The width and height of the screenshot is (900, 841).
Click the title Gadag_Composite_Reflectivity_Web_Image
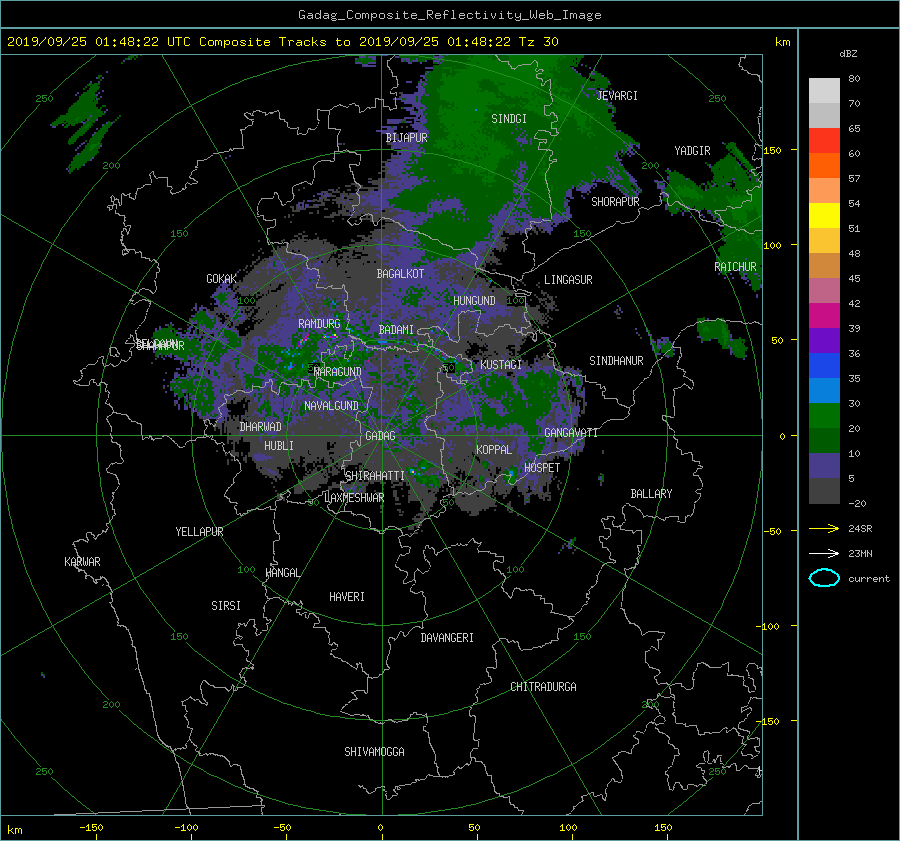click(449, 15)
